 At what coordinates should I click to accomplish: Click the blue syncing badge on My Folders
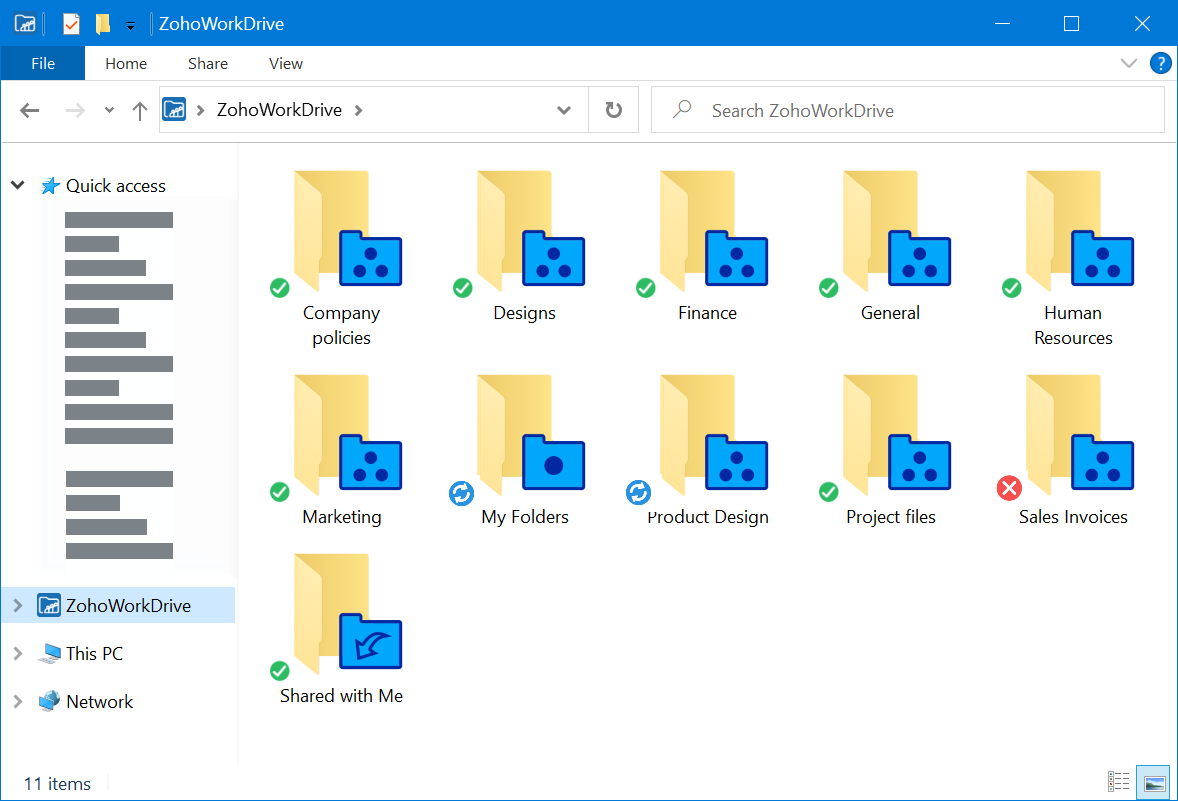pyautogui.click(x=461, y=493)
